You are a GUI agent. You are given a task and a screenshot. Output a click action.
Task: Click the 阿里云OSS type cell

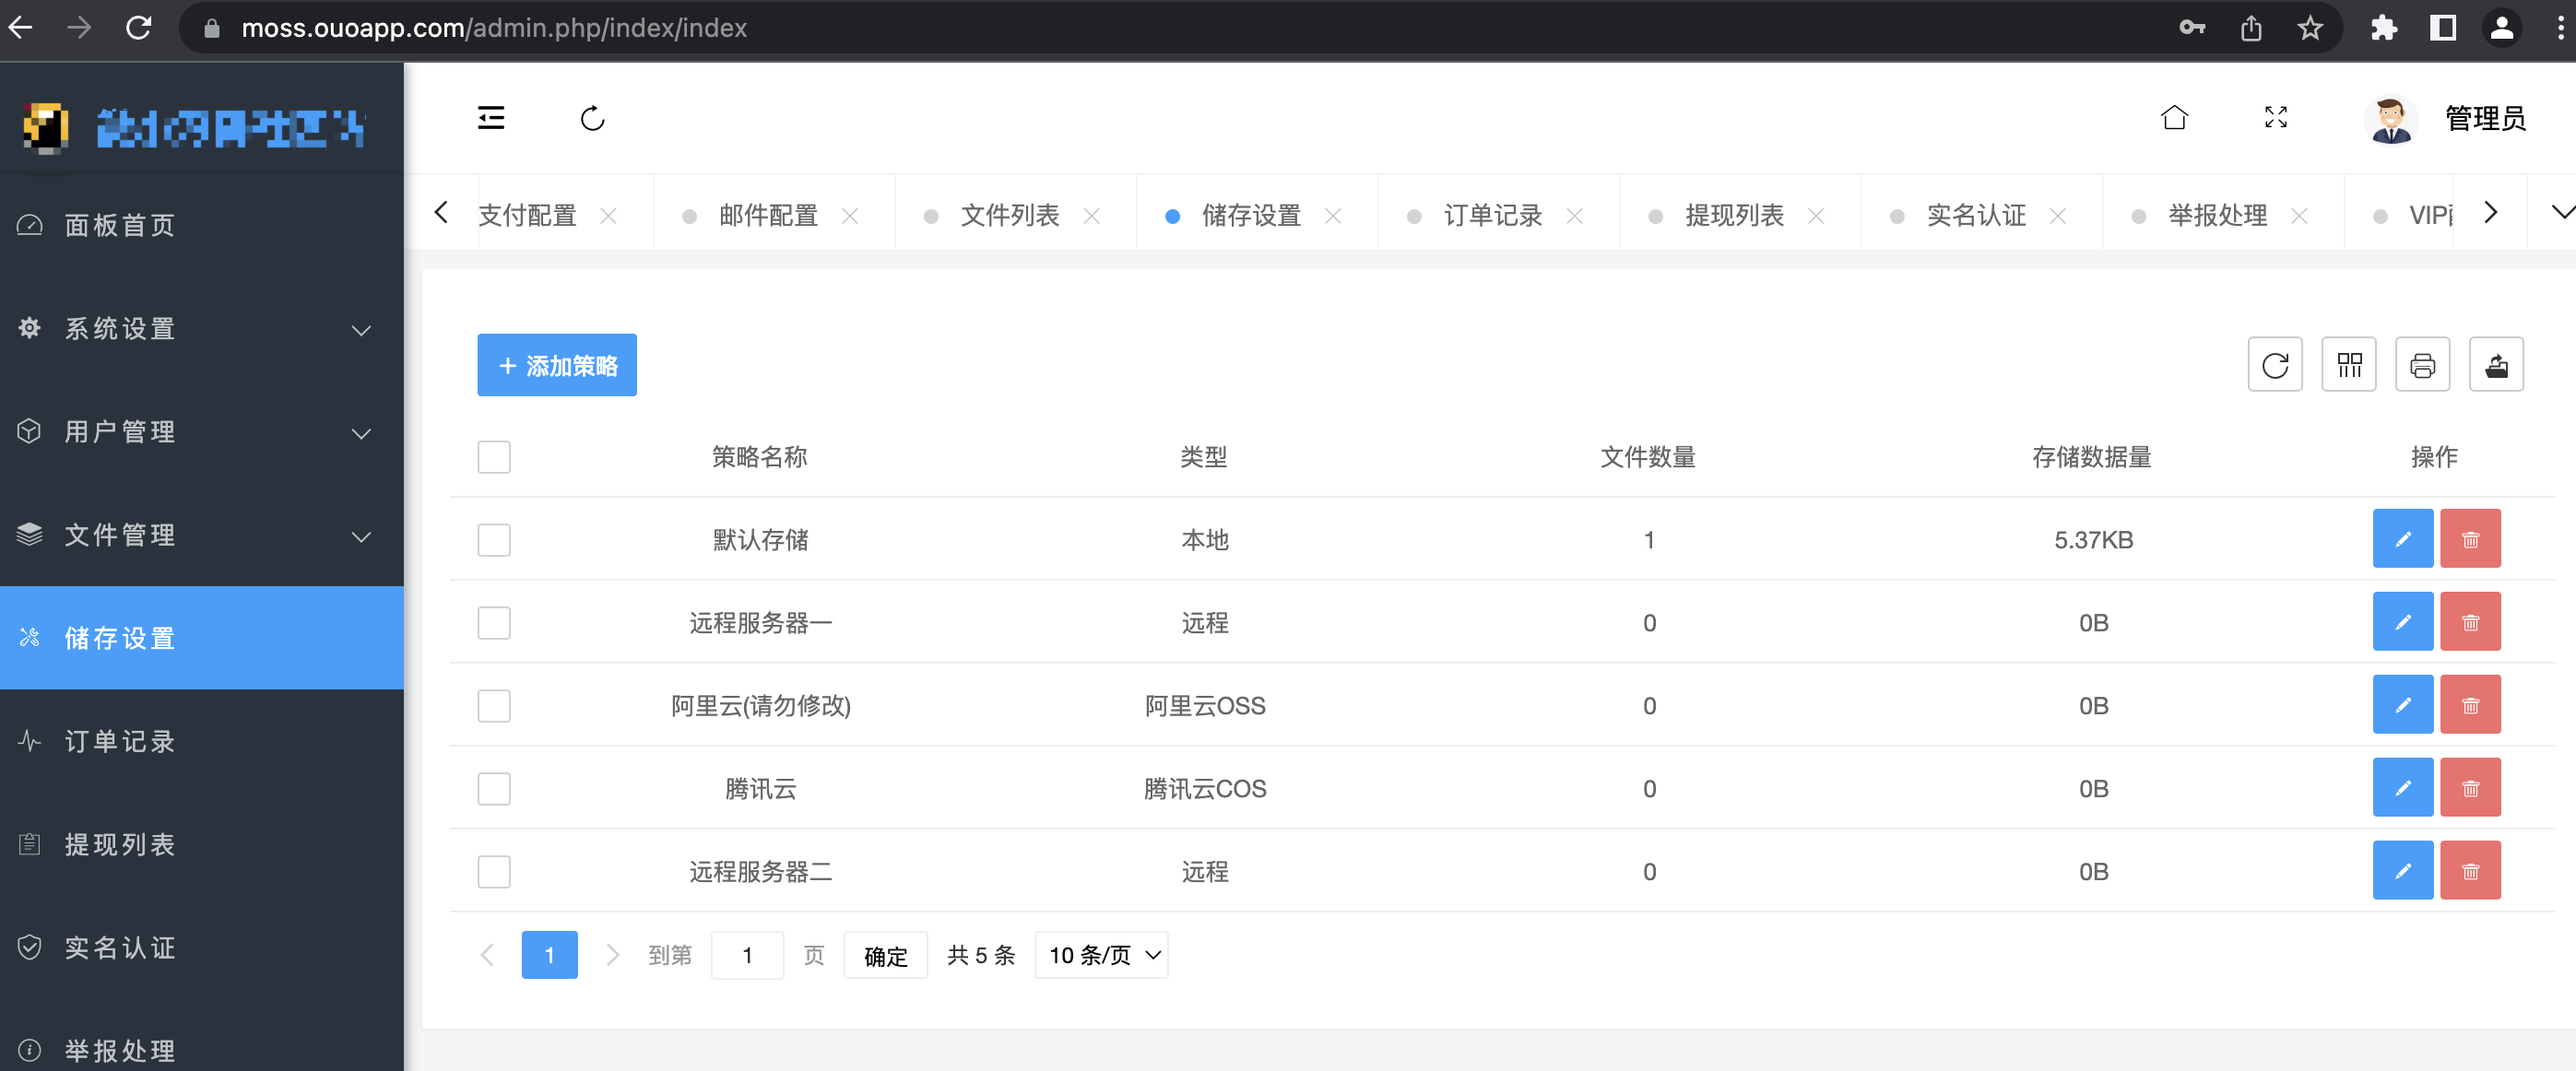point(1205,706)
